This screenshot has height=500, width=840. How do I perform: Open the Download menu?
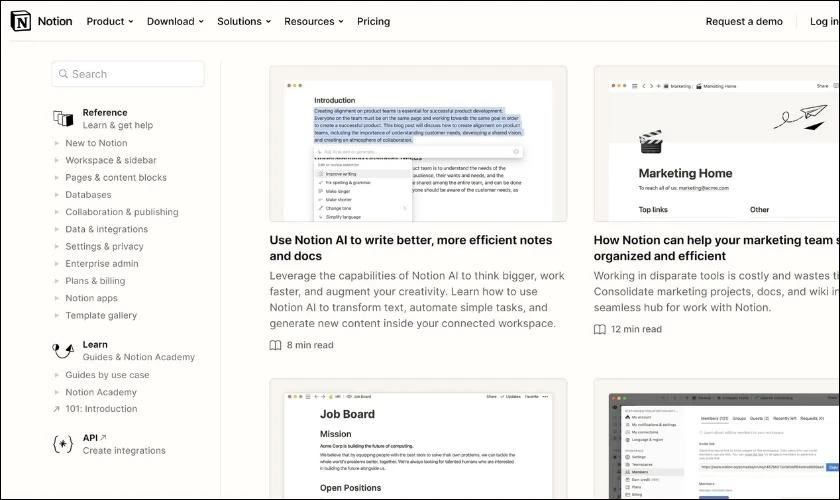(175, 21)
